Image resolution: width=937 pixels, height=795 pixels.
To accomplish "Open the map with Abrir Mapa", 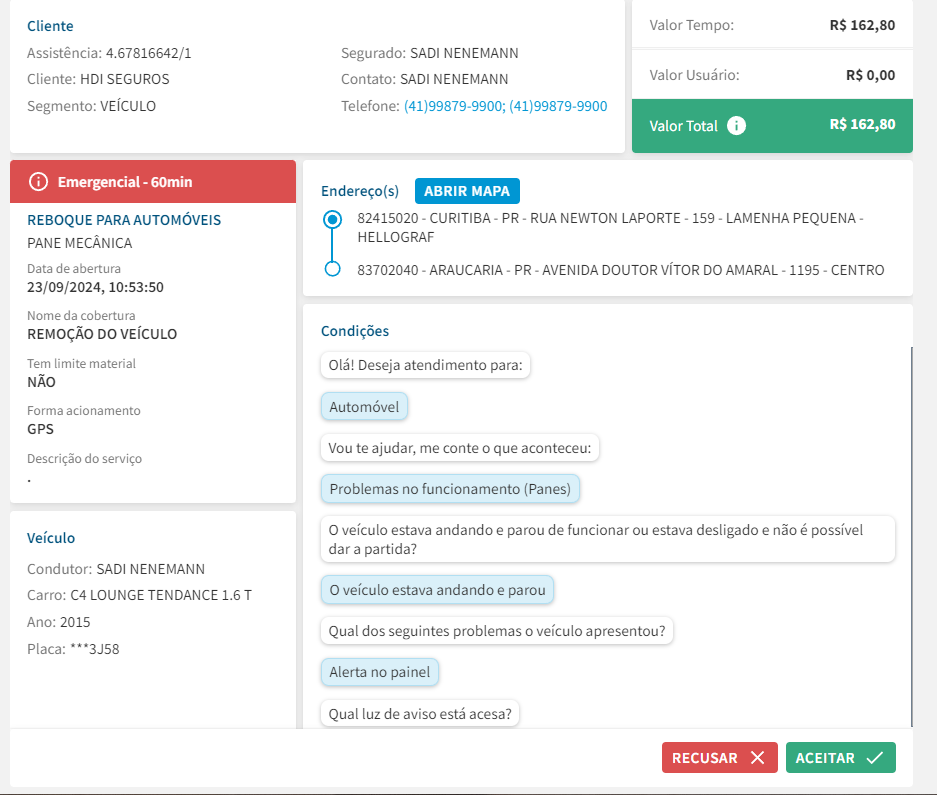I will point(466,191).
